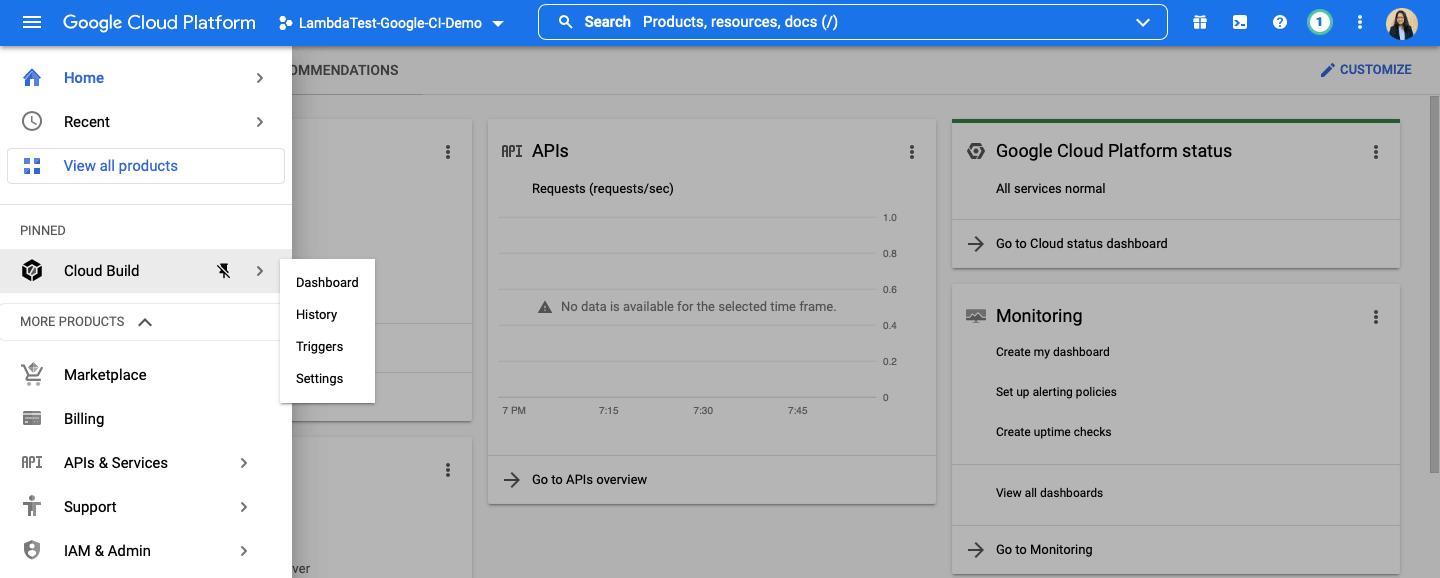1440x578 pixels.
Task: Click the CUSTOMIZE button
Action: 1366,69
